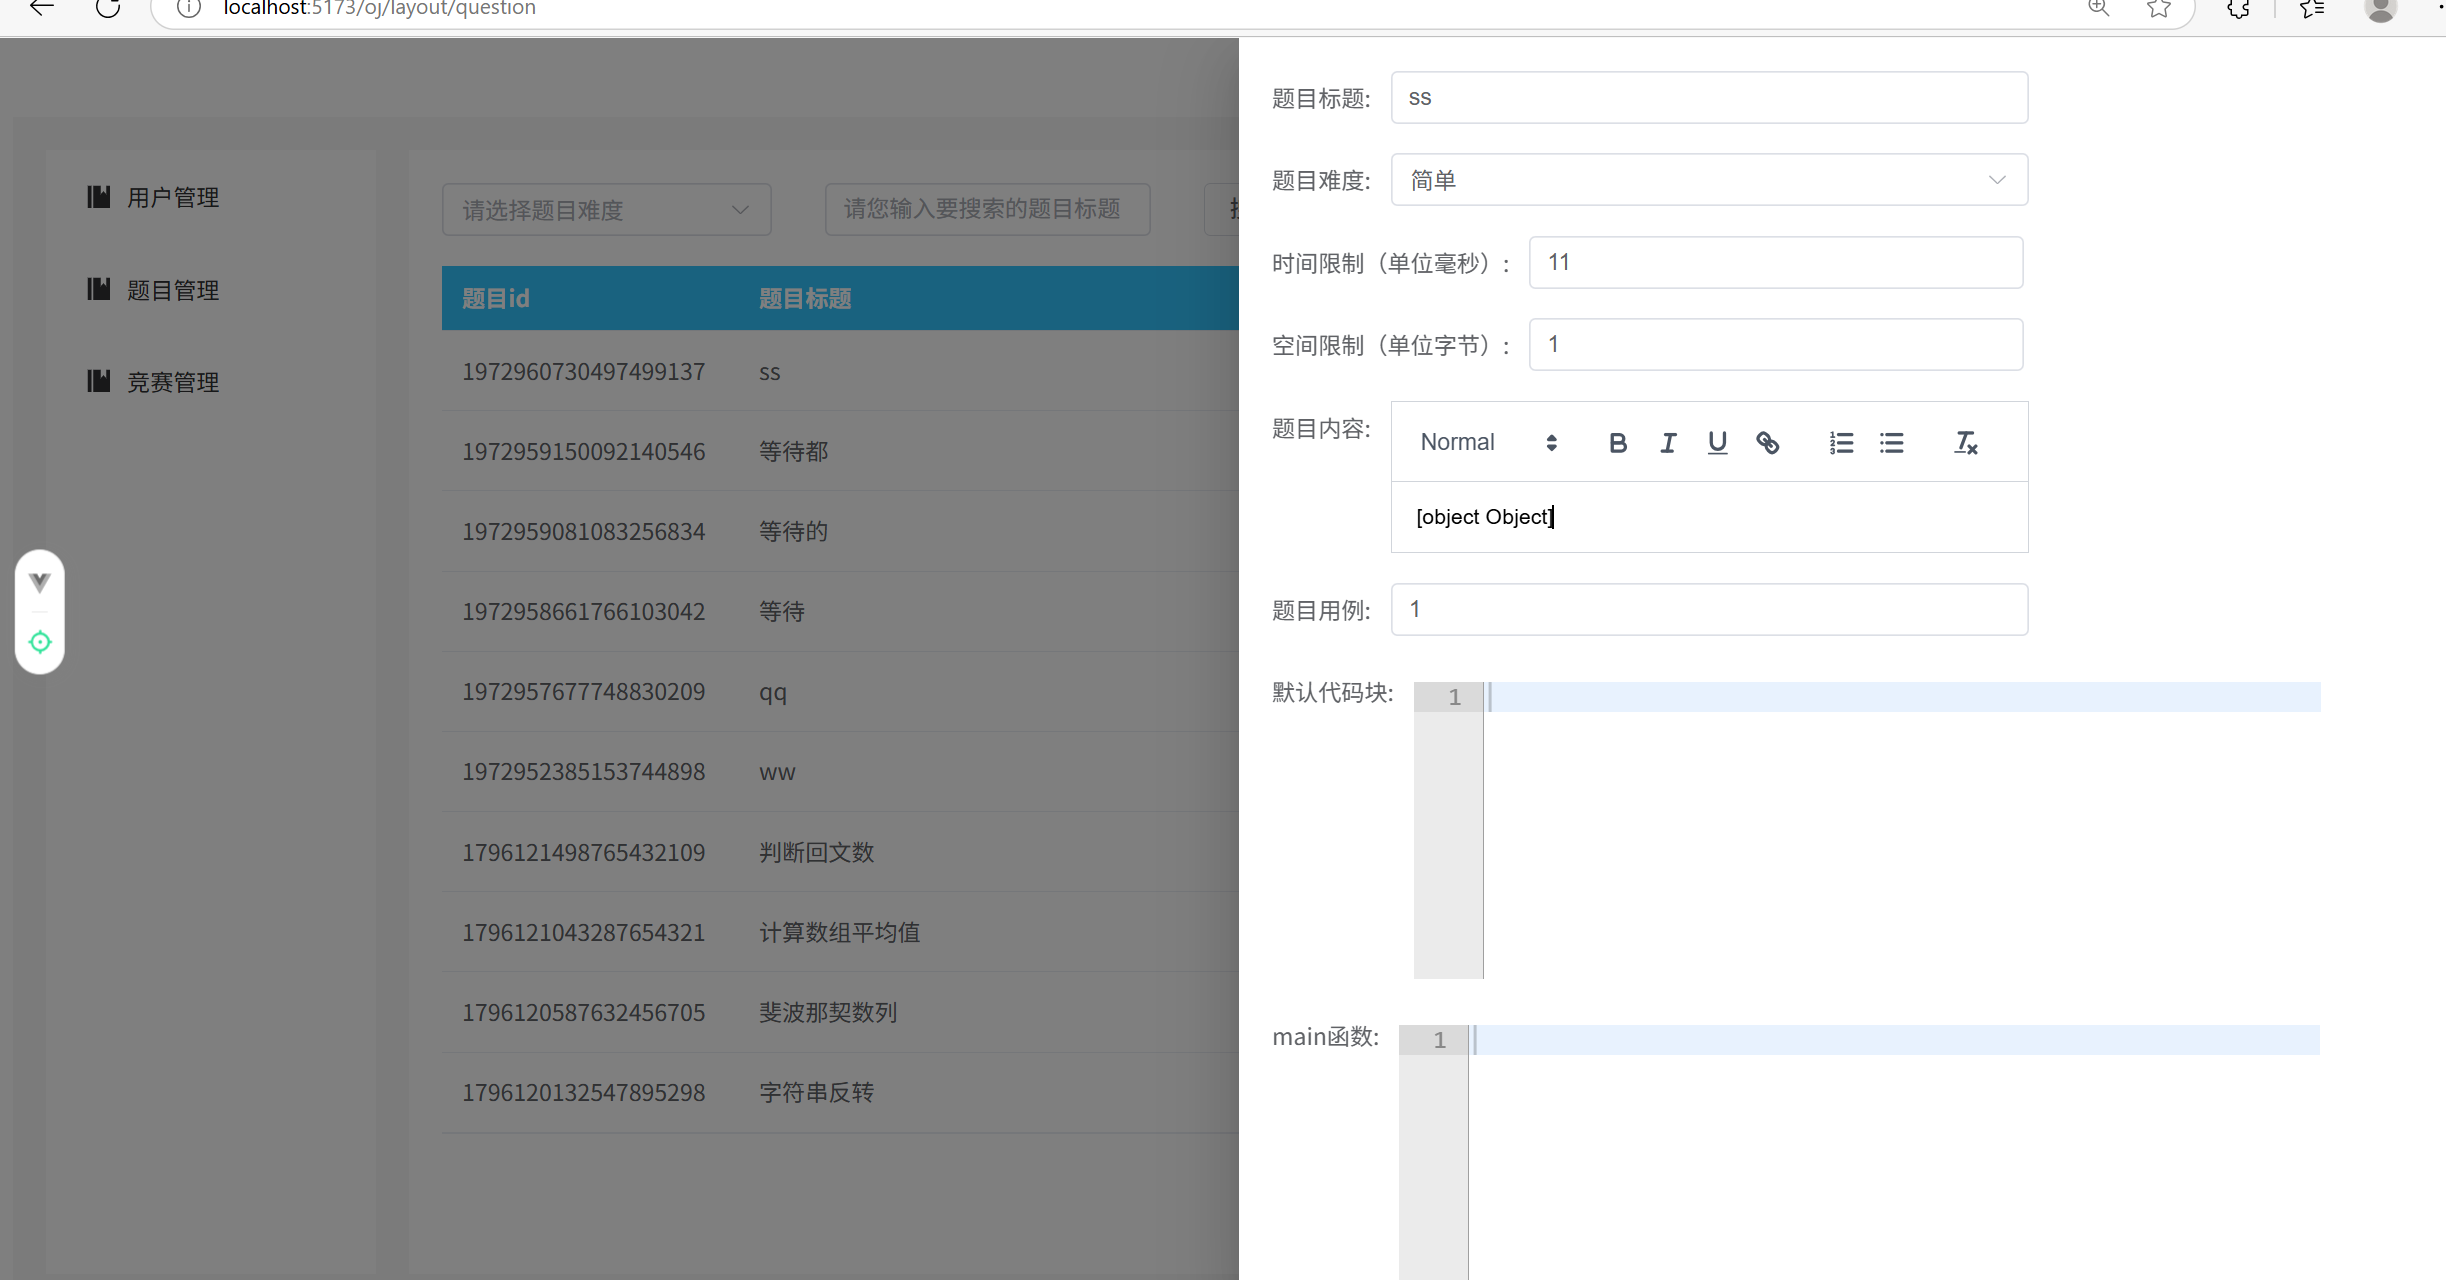
Task: Click the 题目用例 input field
Action: (1709, 610)
